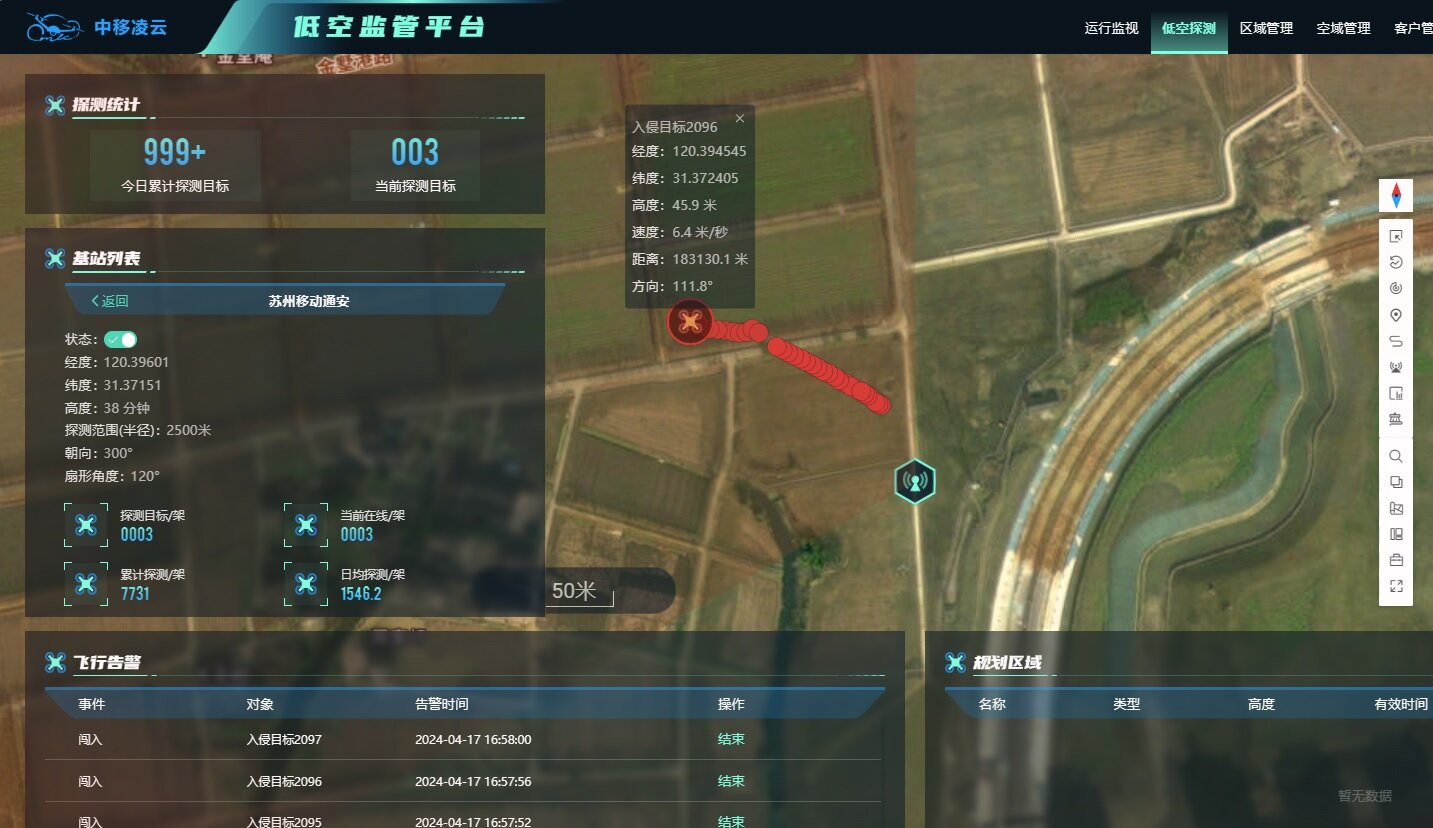Open the 空域管理 menu tab
The height and width of the screenshot is (828, 1433).
pyautogui.click(x=1343, y=28)
